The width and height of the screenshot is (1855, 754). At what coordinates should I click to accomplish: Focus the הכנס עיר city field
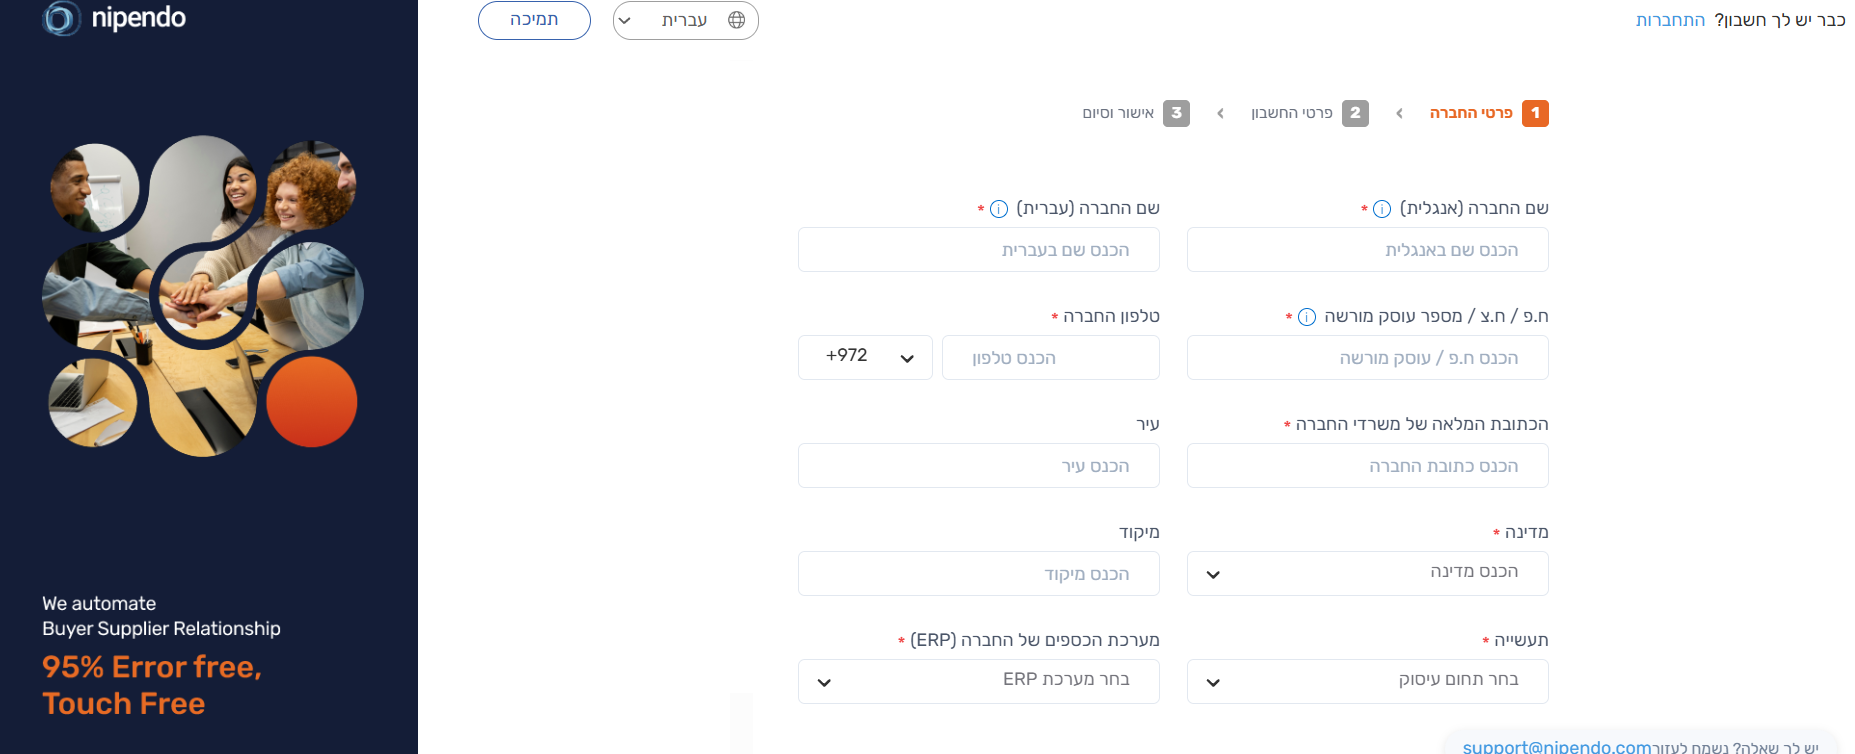978,465
